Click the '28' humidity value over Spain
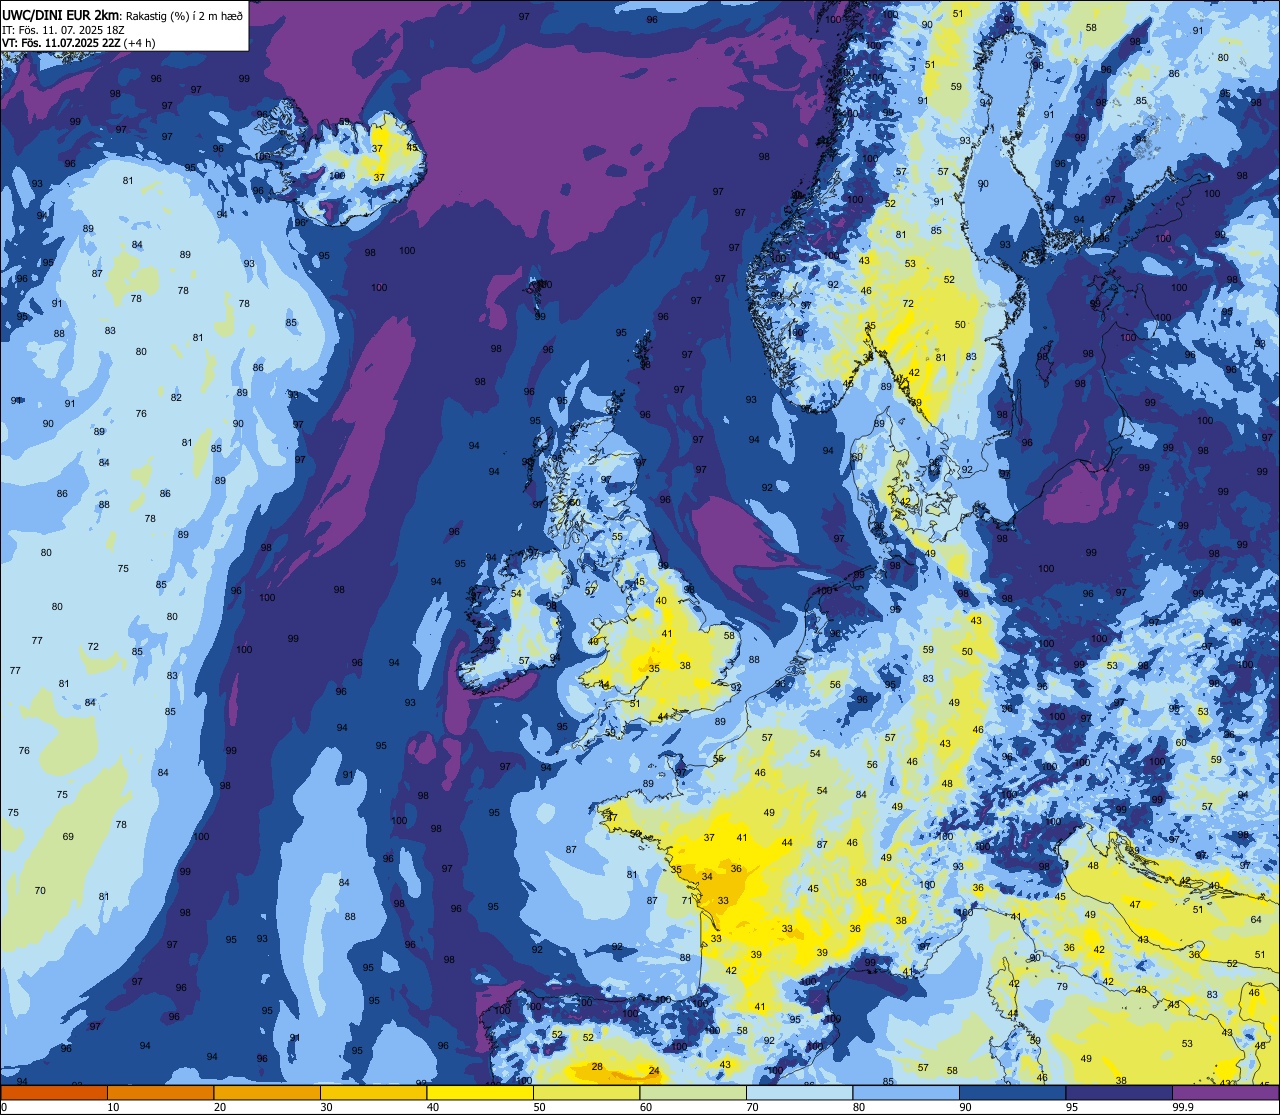The width and height of the screenshot is (1280, 1115). pos(597,1067)
